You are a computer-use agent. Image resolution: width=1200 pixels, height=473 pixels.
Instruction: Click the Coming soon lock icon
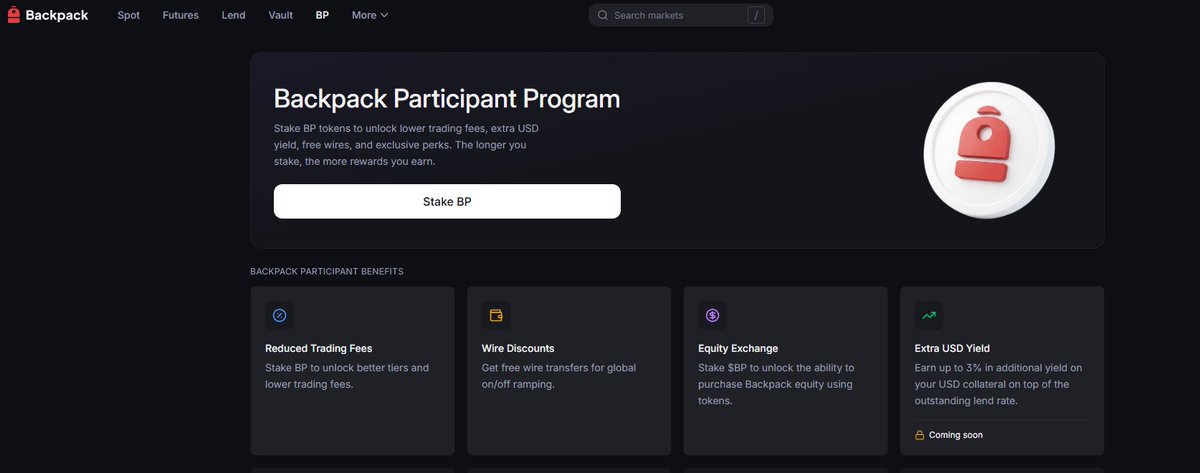pyautogui.click(x=920, y=435)
